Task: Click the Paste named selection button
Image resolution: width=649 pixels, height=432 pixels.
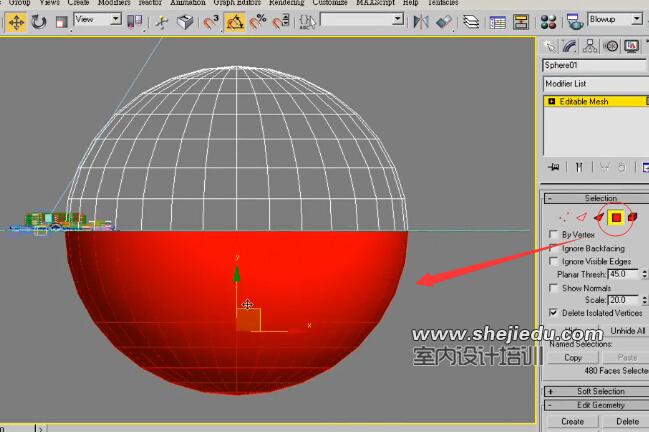Action: 627,358
